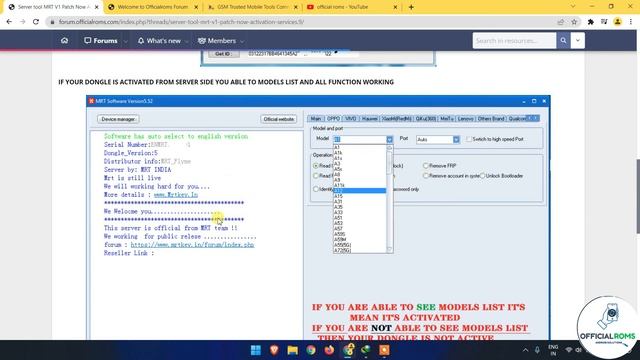Open the Chrome three-dot menu
The image size is (640, 360).
(x=631, y=22)
